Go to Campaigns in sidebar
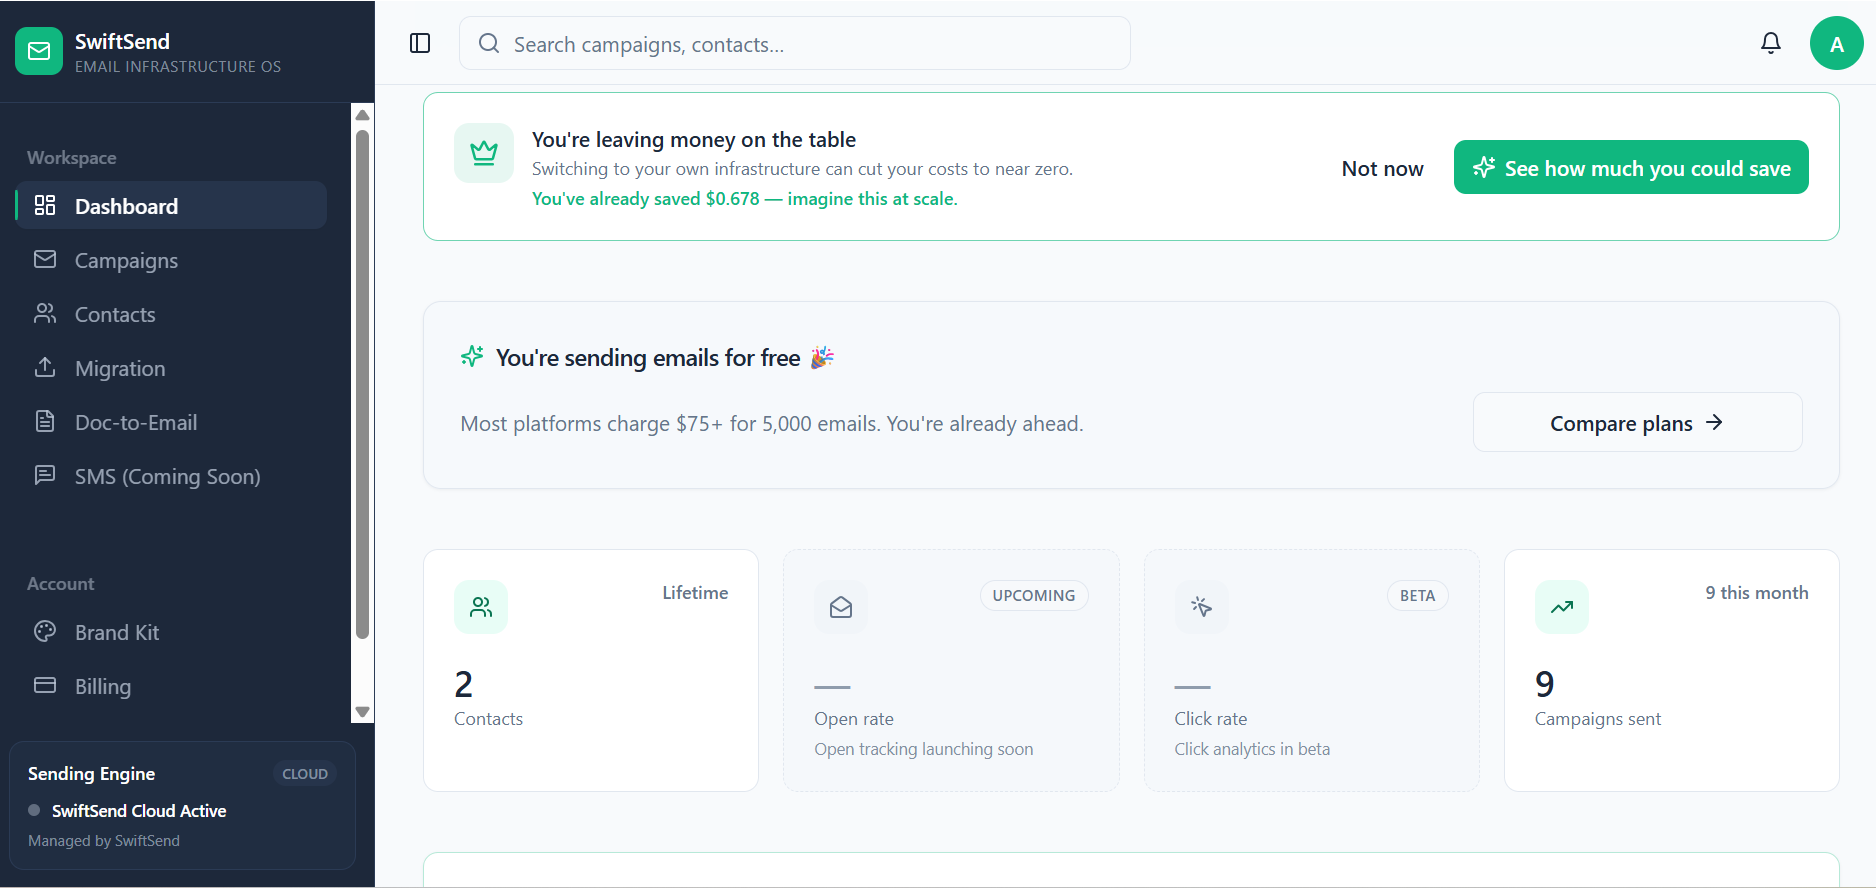Image resolution: width=1876 pixels, height=888 pixels. tap(171, 260)
